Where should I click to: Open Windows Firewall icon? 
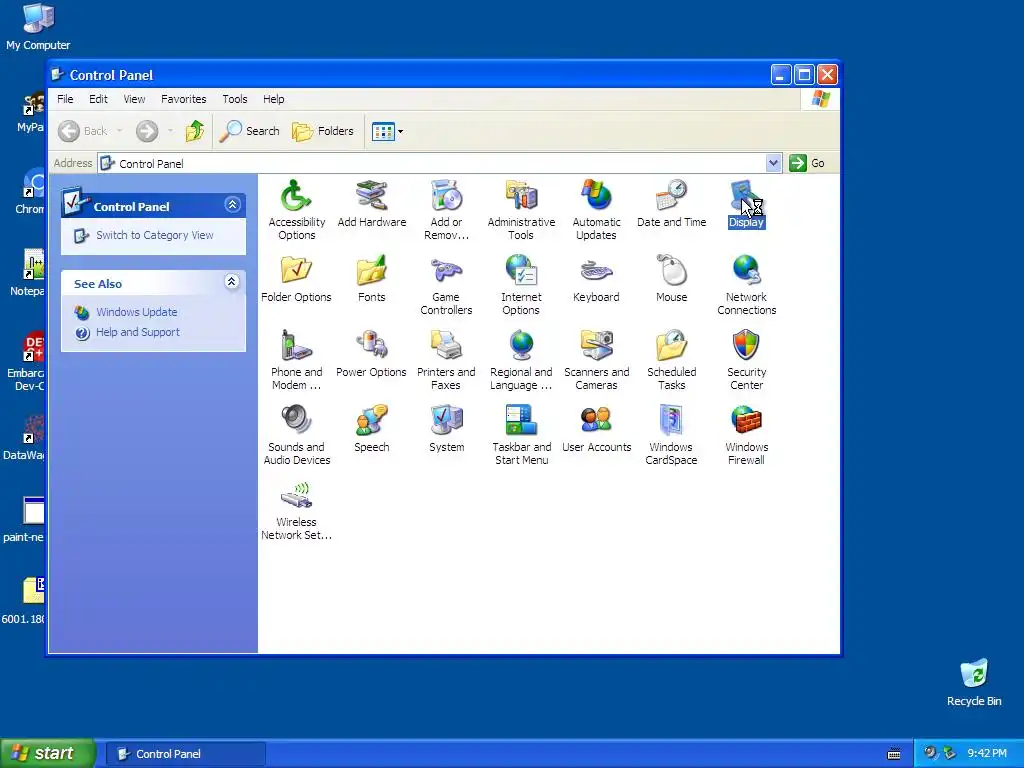pos(746,434)
